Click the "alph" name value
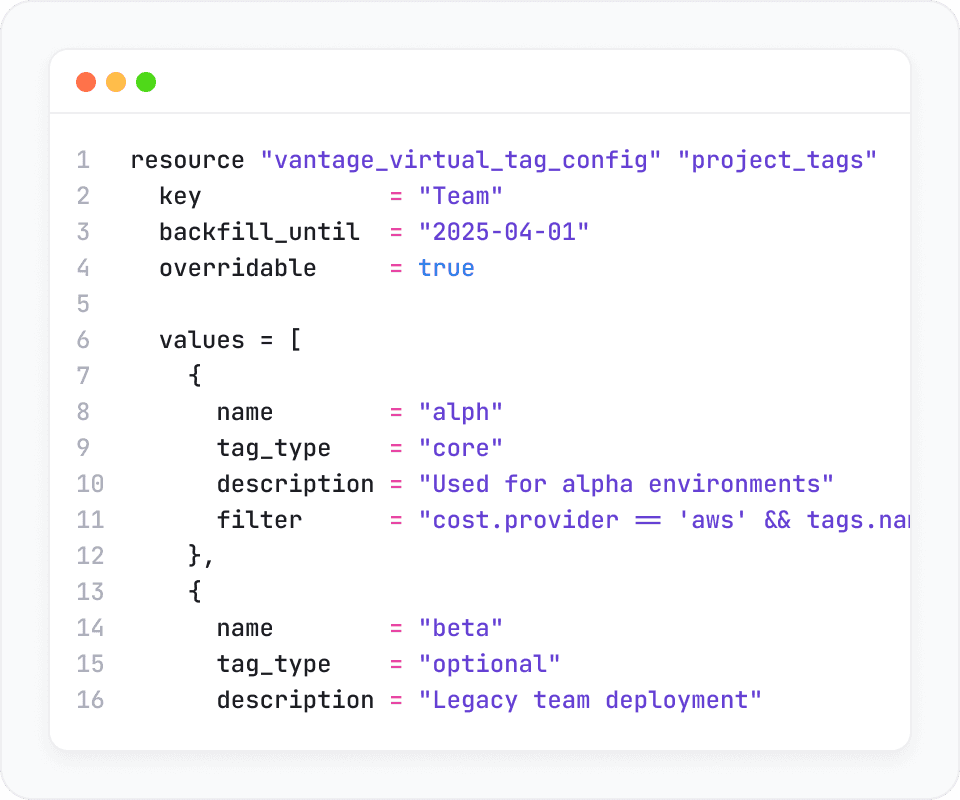 click(x=461, y=412)
